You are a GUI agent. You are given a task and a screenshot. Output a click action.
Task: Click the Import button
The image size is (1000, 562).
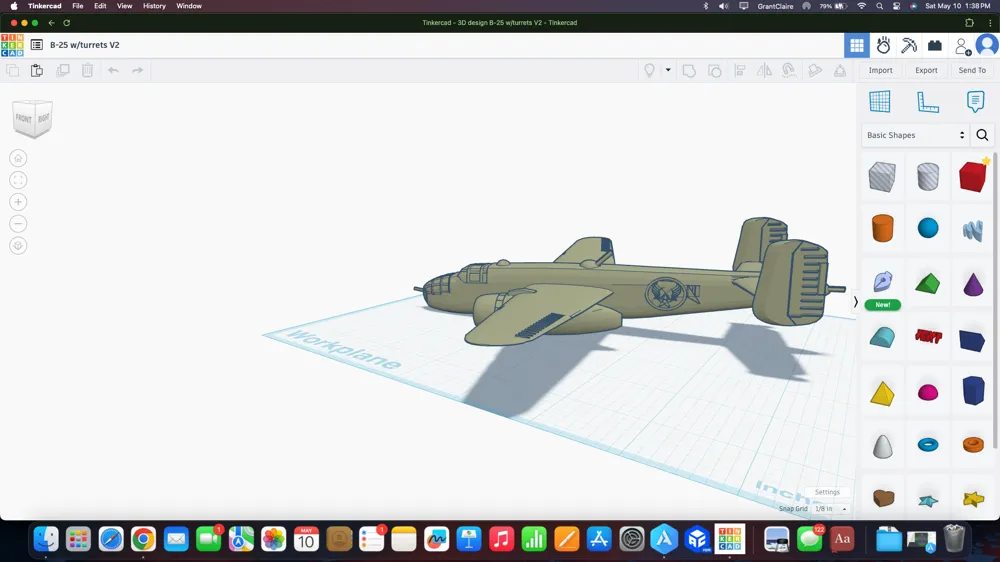click(880, 70)
